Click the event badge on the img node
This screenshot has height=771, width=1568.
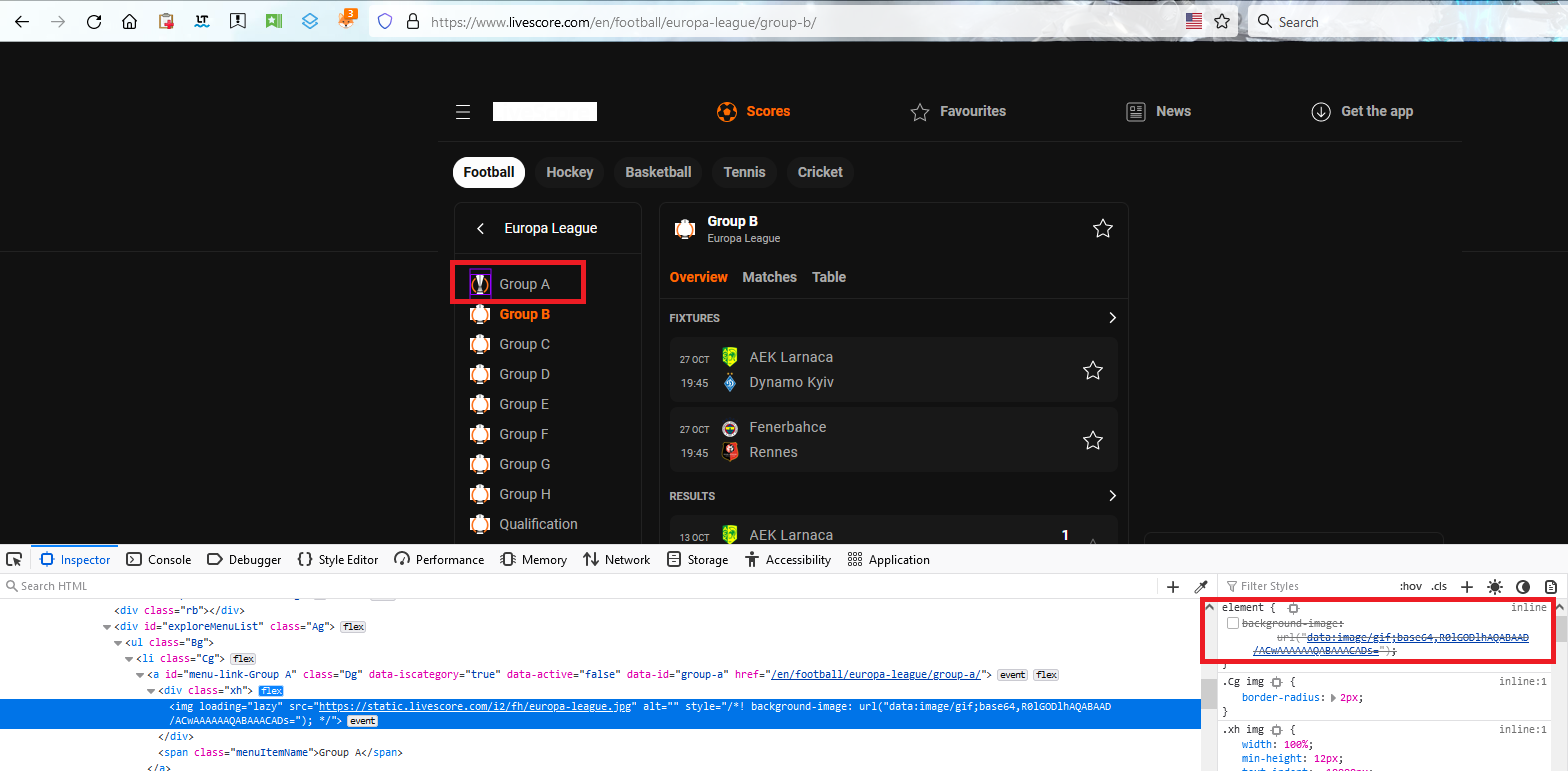click(x=362, y=721)
